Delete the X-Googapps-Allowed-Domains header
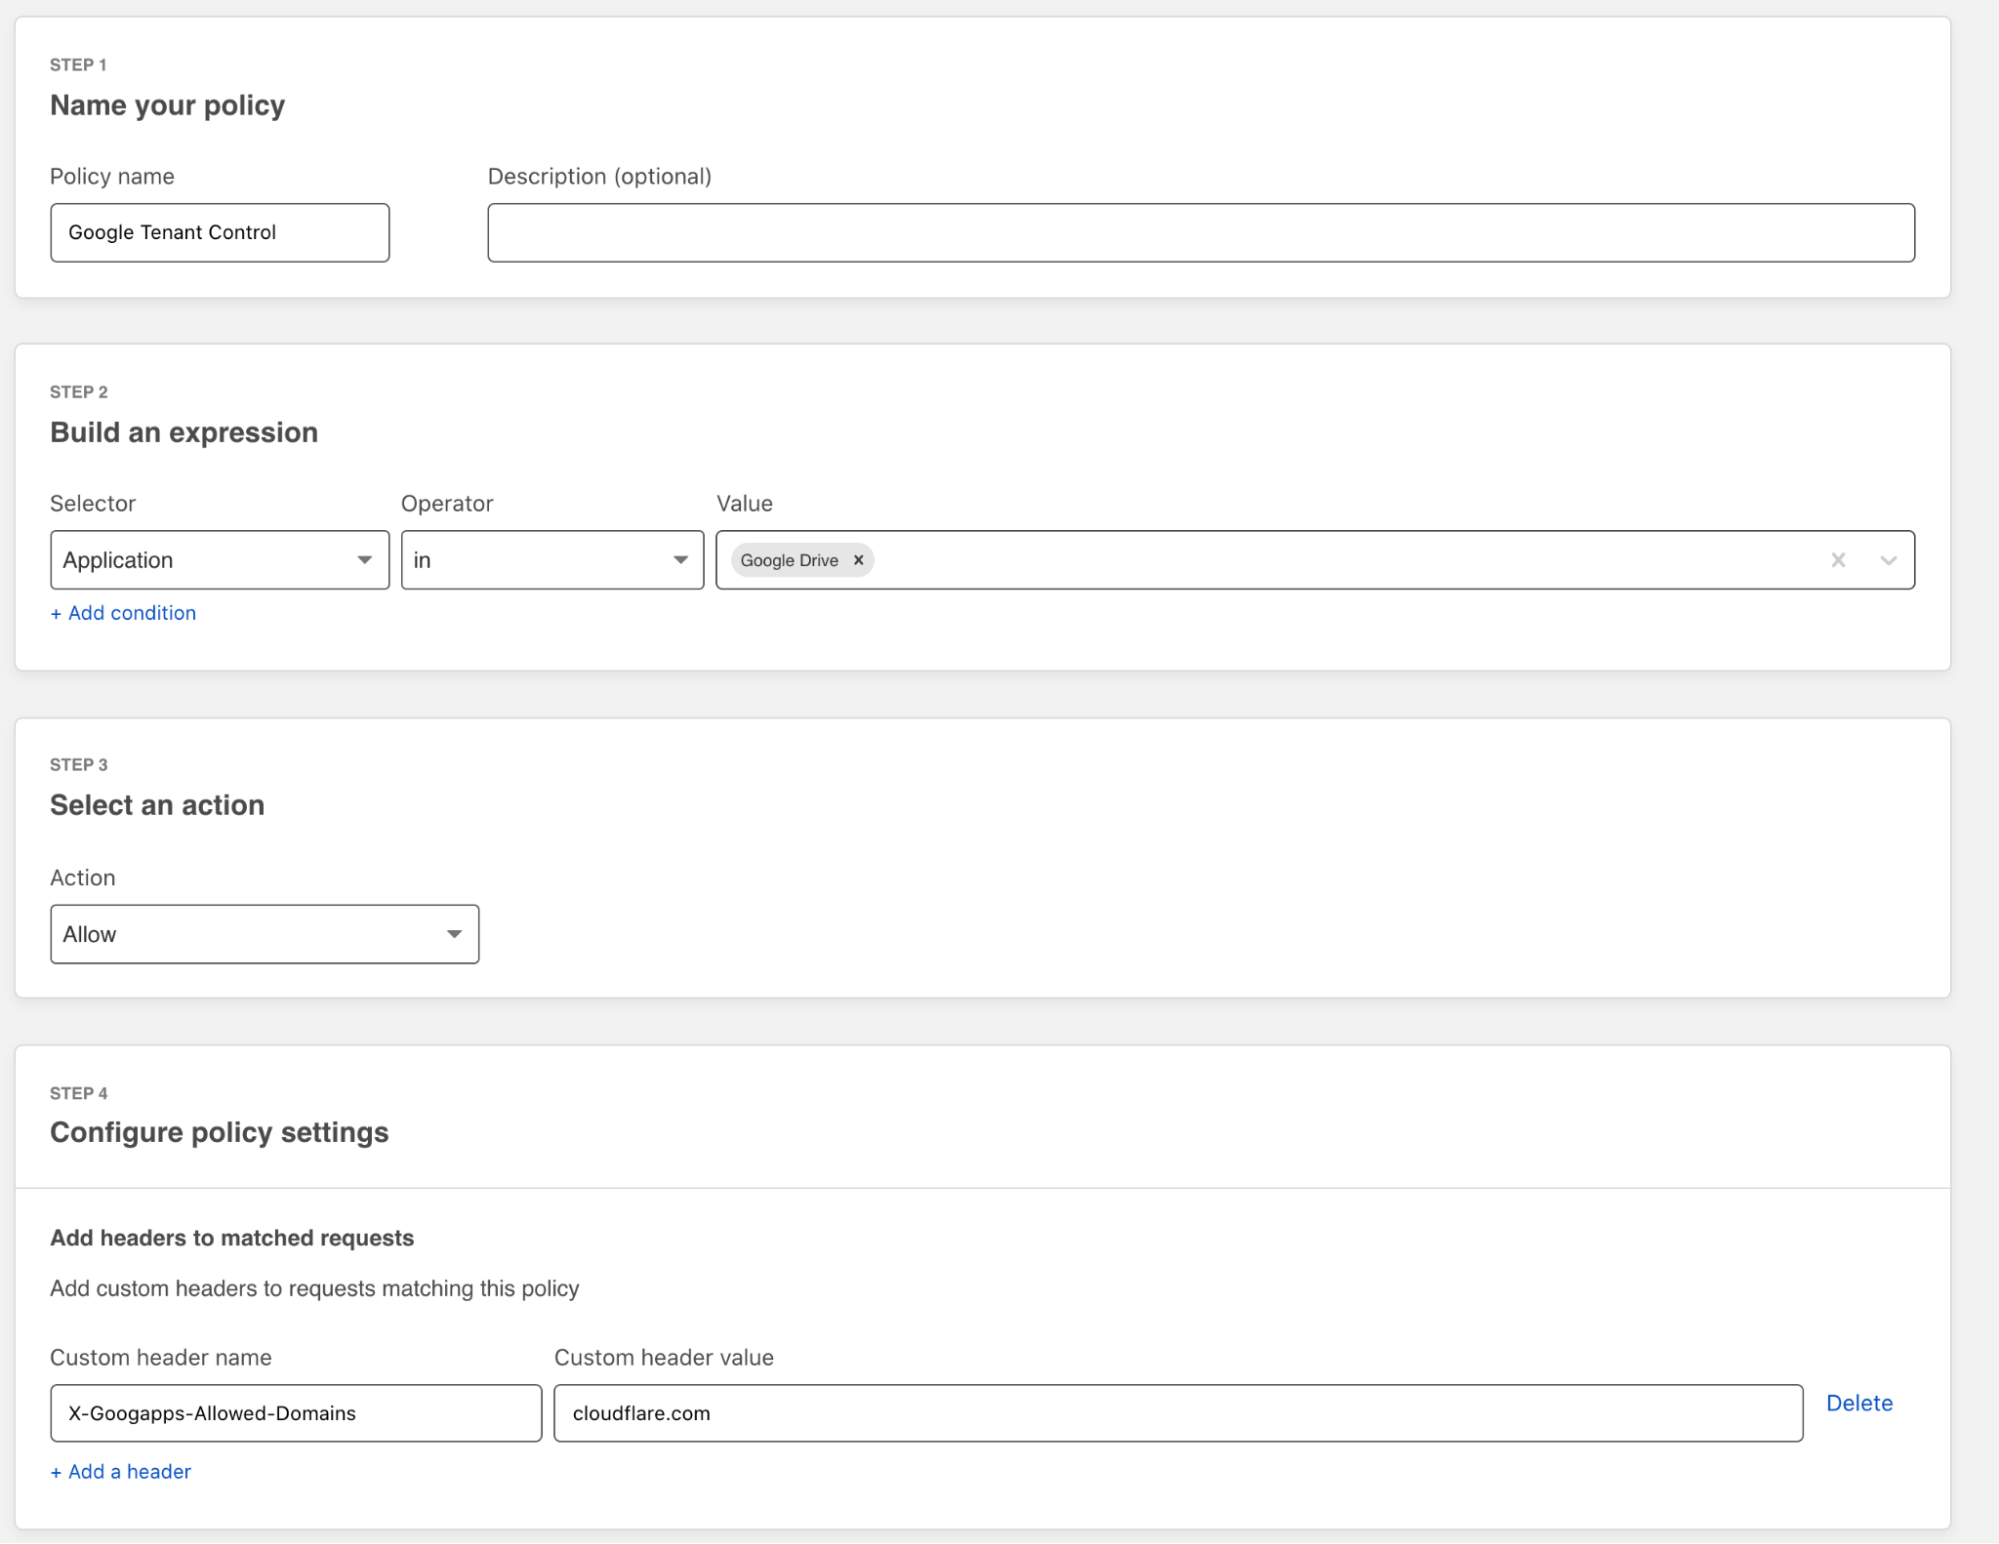 pos(1859,1403)
